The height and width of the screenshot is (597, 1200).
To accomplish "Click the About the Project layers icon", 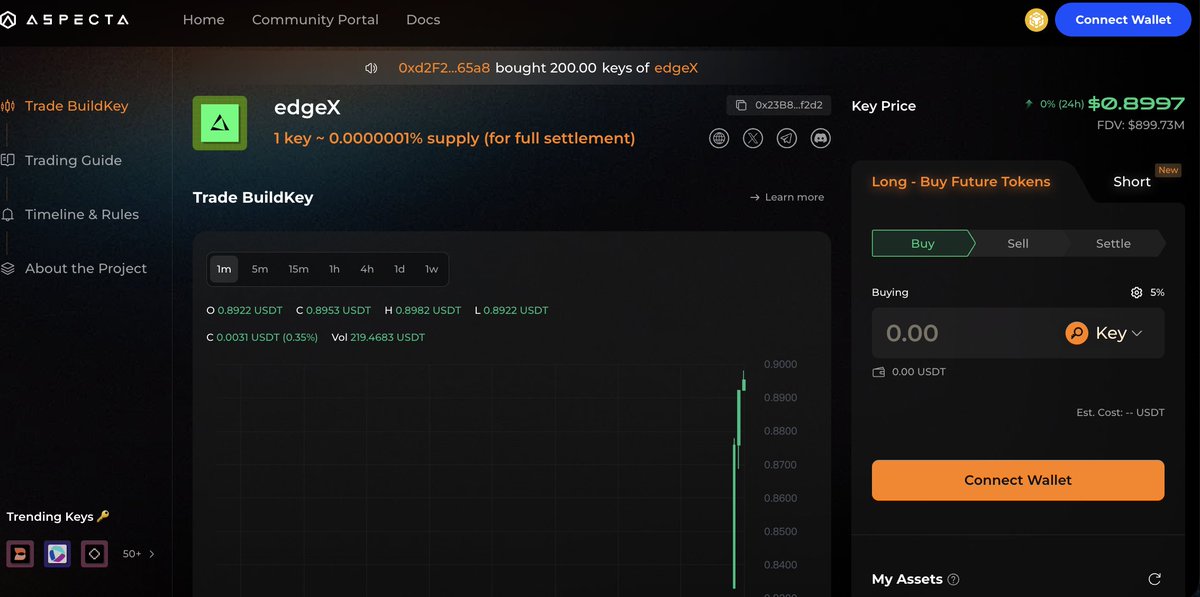I will (x=8, y=268).
